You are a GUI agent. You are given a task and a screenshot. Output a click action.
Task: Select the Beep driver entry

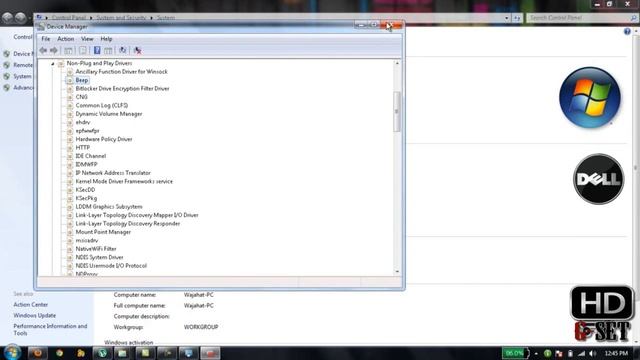(x=82, y=80)
